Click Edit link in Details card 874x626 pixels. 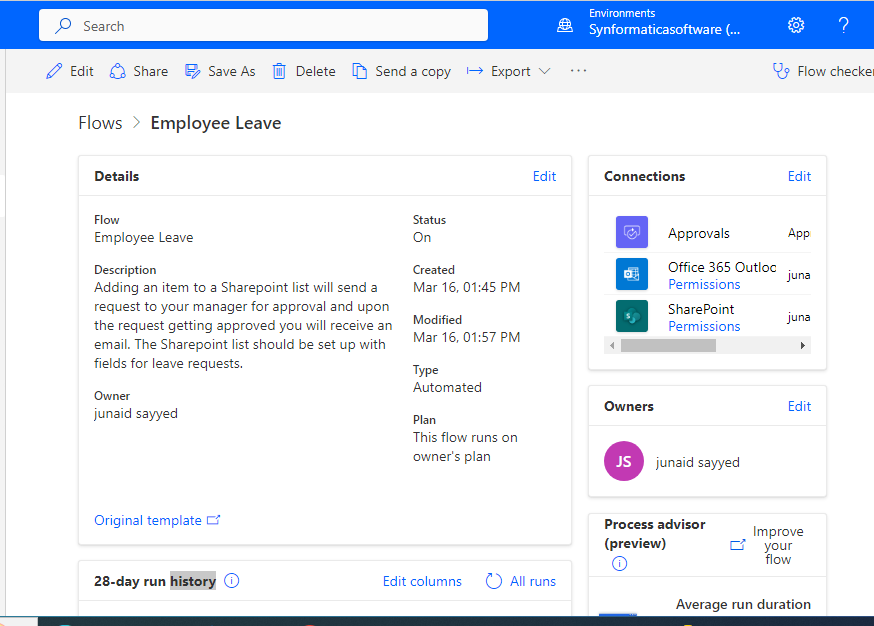tap(544, 176)
